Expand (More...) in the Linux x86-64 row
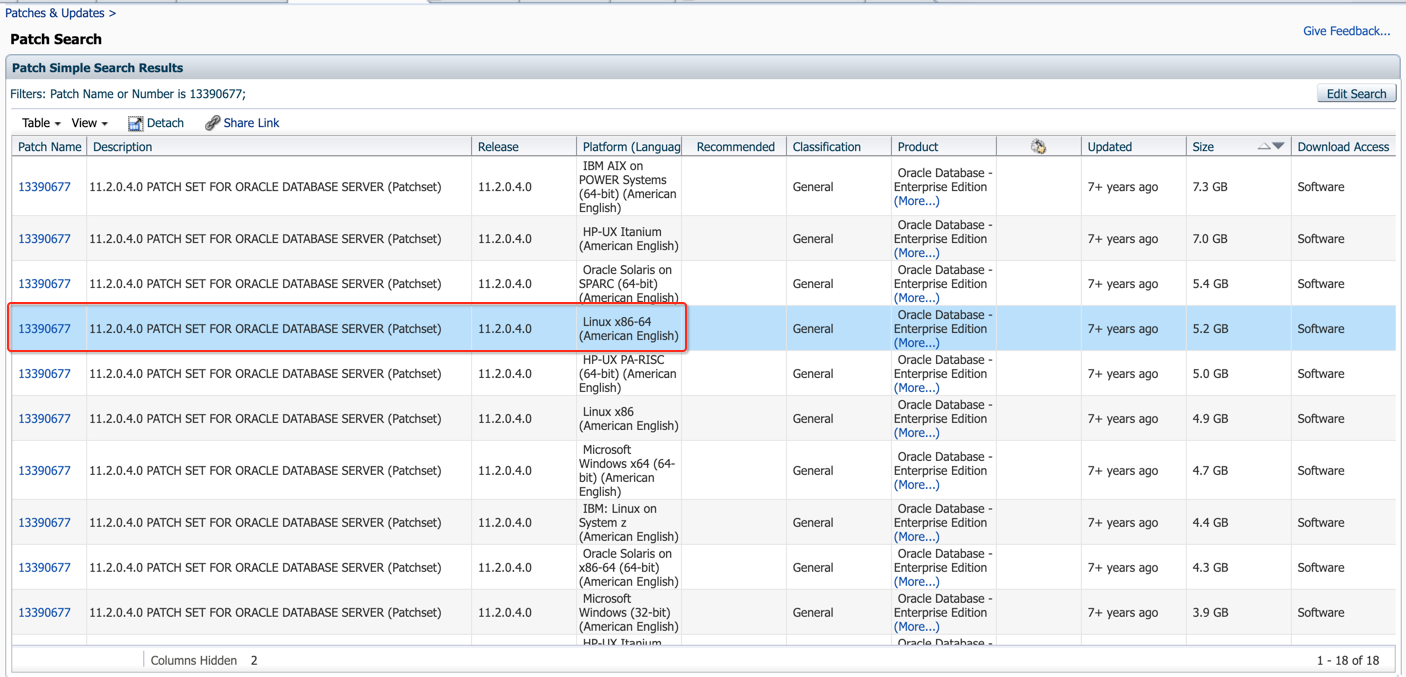 [x=916, y=343]
